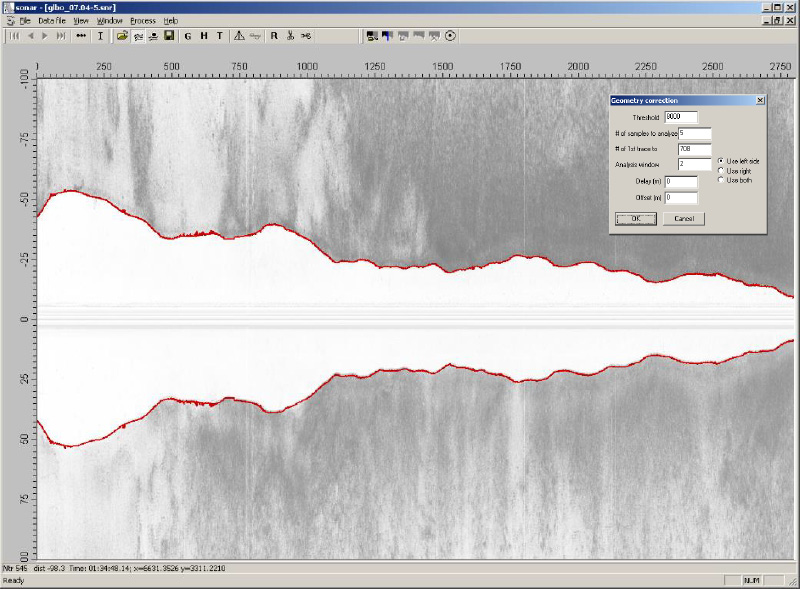800x589 pixels.
Task: Click the Delay (m) input field
Action: pyautogui.click(x=681, y=182)
